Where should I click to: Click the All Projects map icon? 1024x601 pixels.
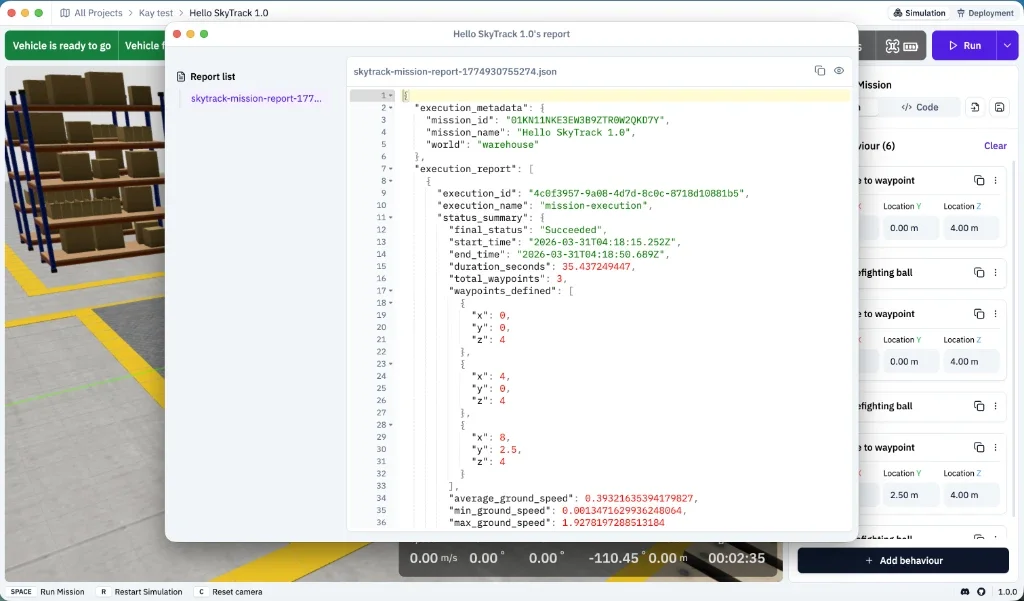pos(65,12)
